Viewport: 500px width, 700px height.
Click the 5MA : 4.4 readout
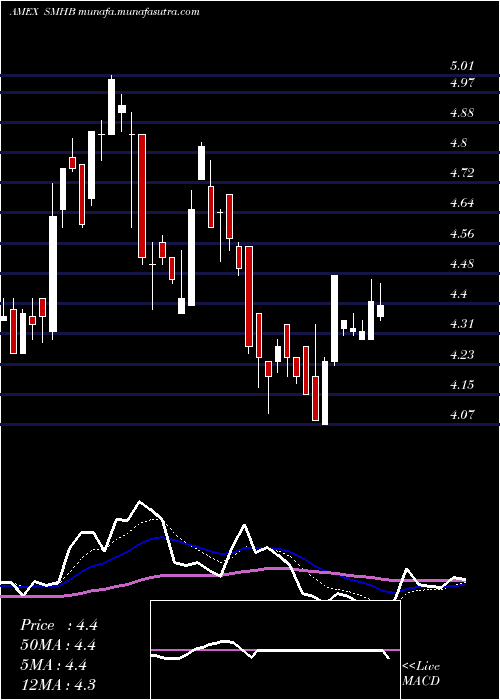53,665
